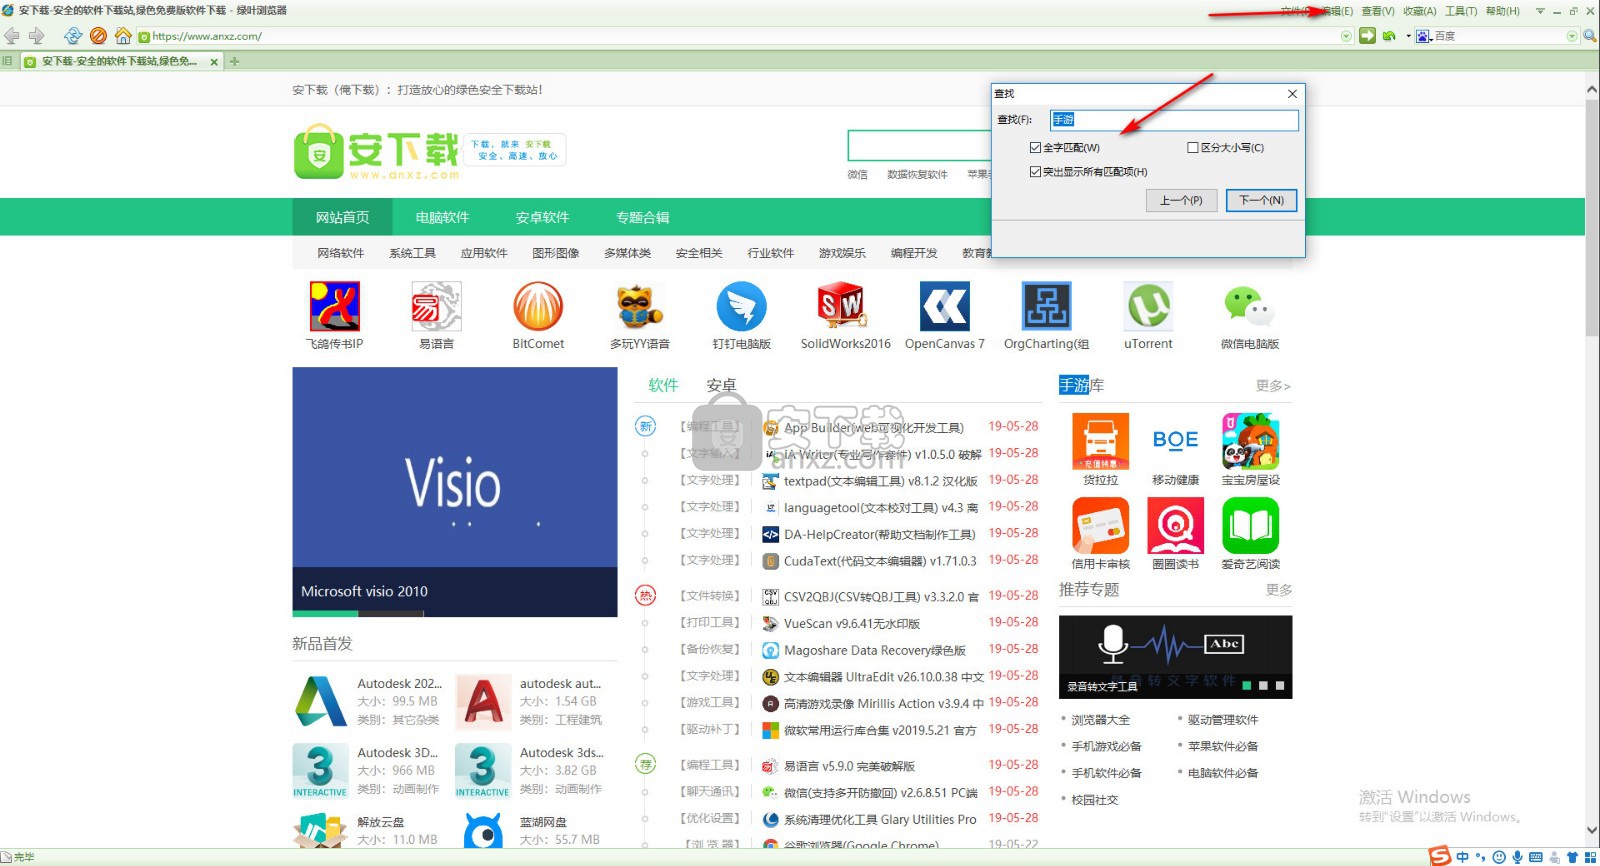
Task: Open the 货拉拉 mobile game icon
Action: [1100, 441]
